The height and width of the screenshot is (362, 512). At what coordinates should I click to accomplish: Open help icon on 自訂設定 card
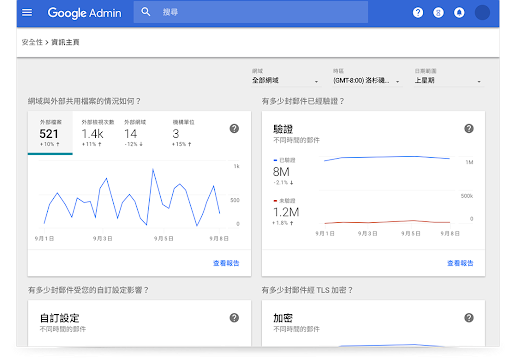[234, 318]
